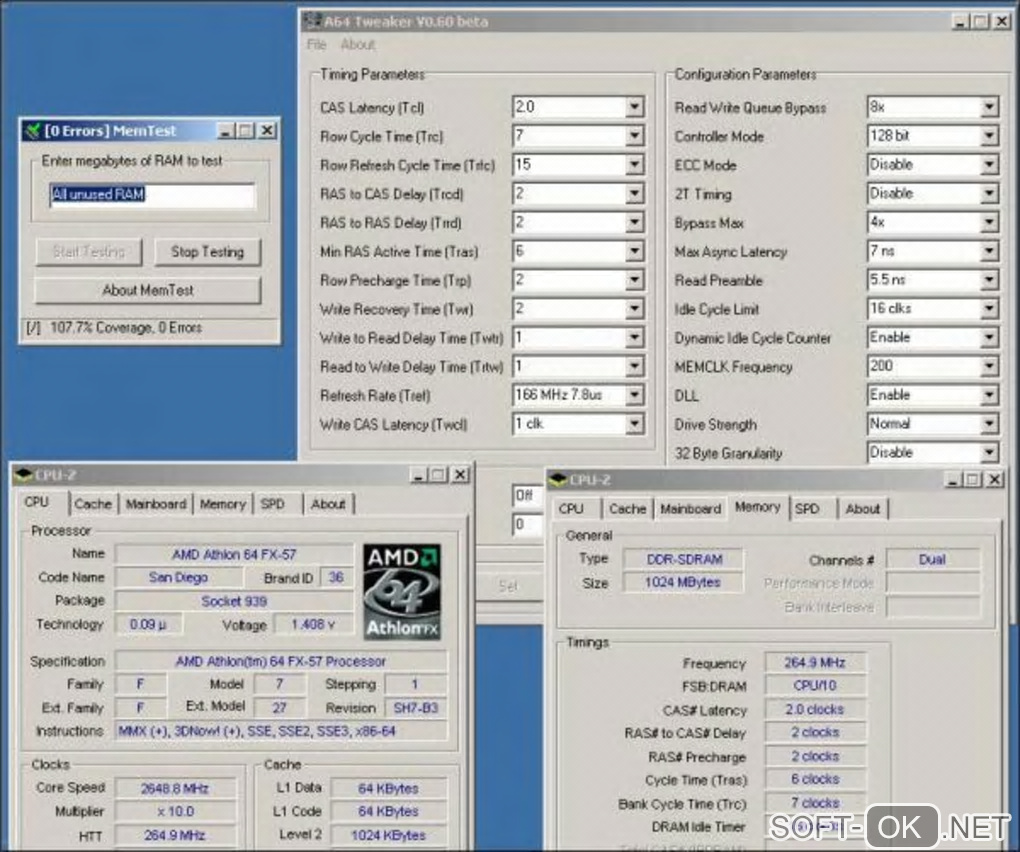Minimize the MemTest window
The height and width of the screenshot is (852, 1020).
[x=225, y=131]
